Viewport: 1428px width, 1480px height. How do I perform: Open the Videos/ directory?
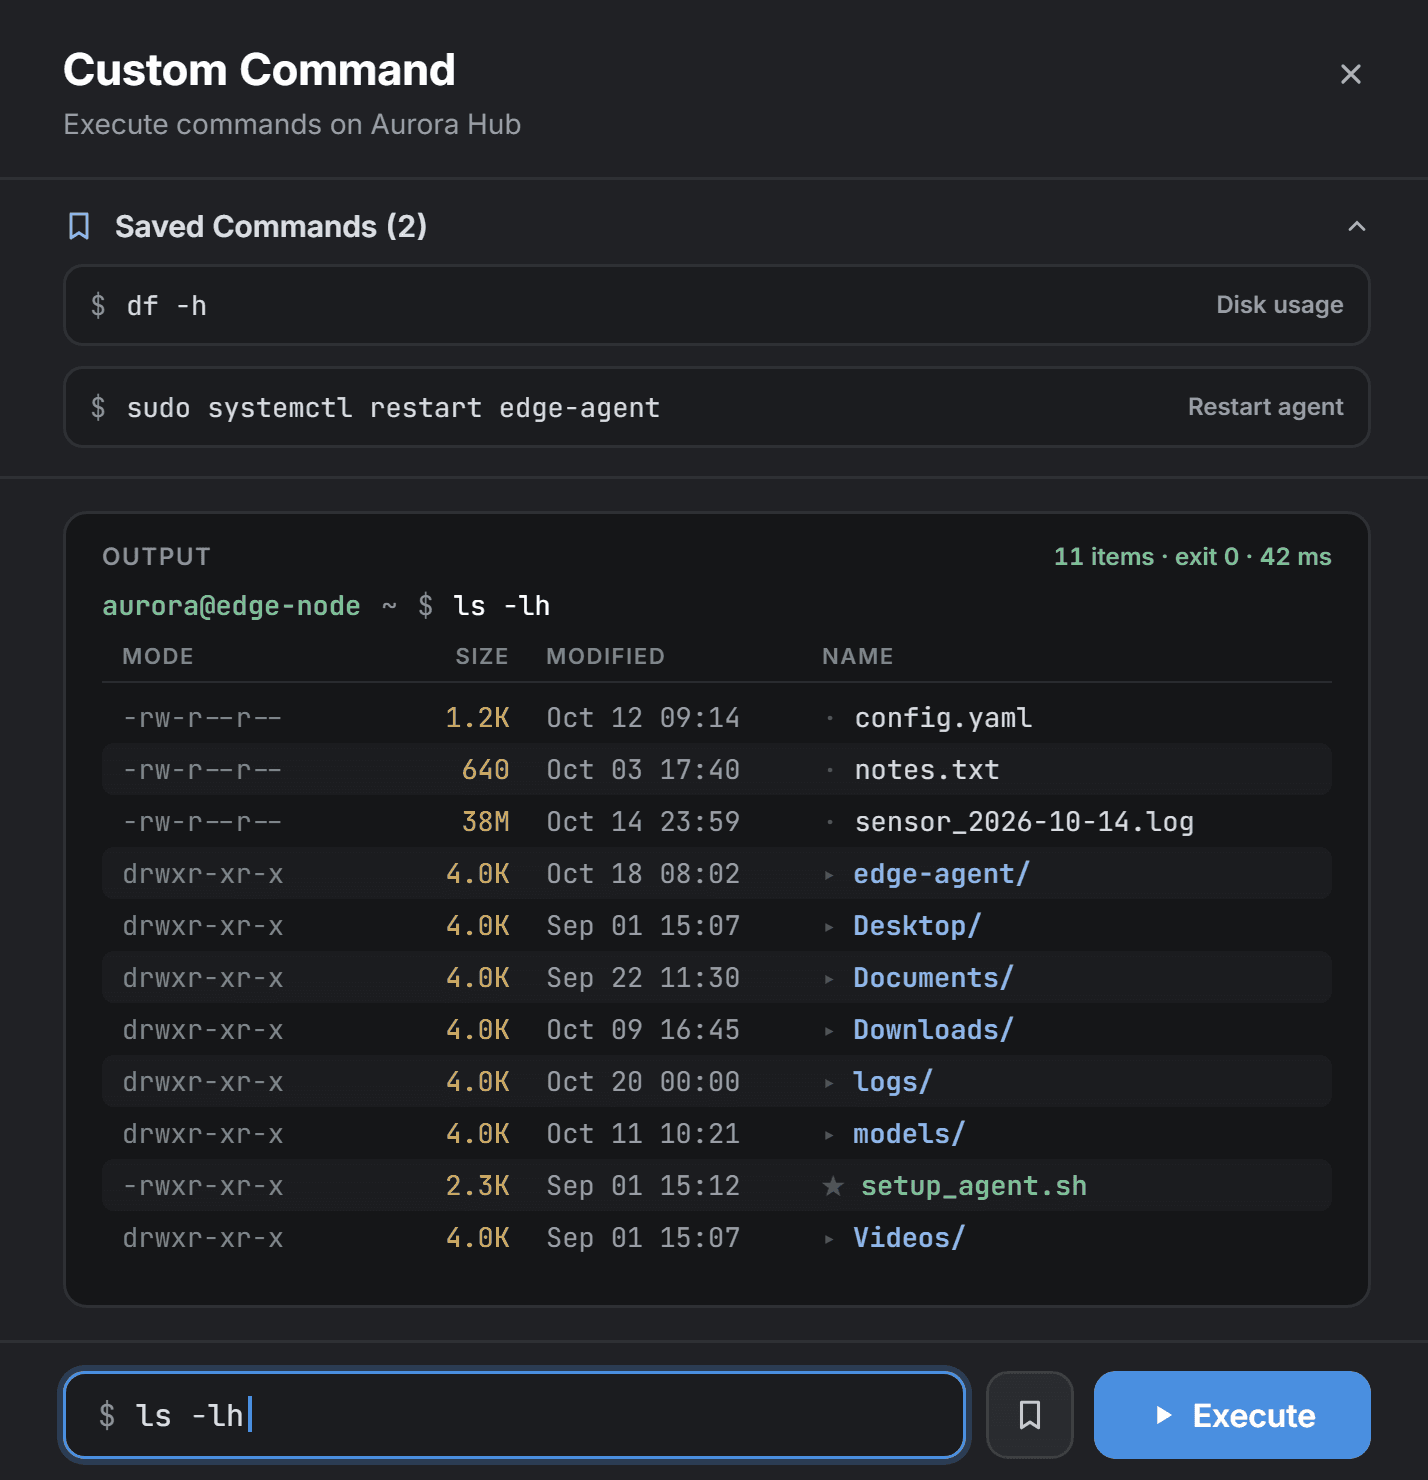909,1238
